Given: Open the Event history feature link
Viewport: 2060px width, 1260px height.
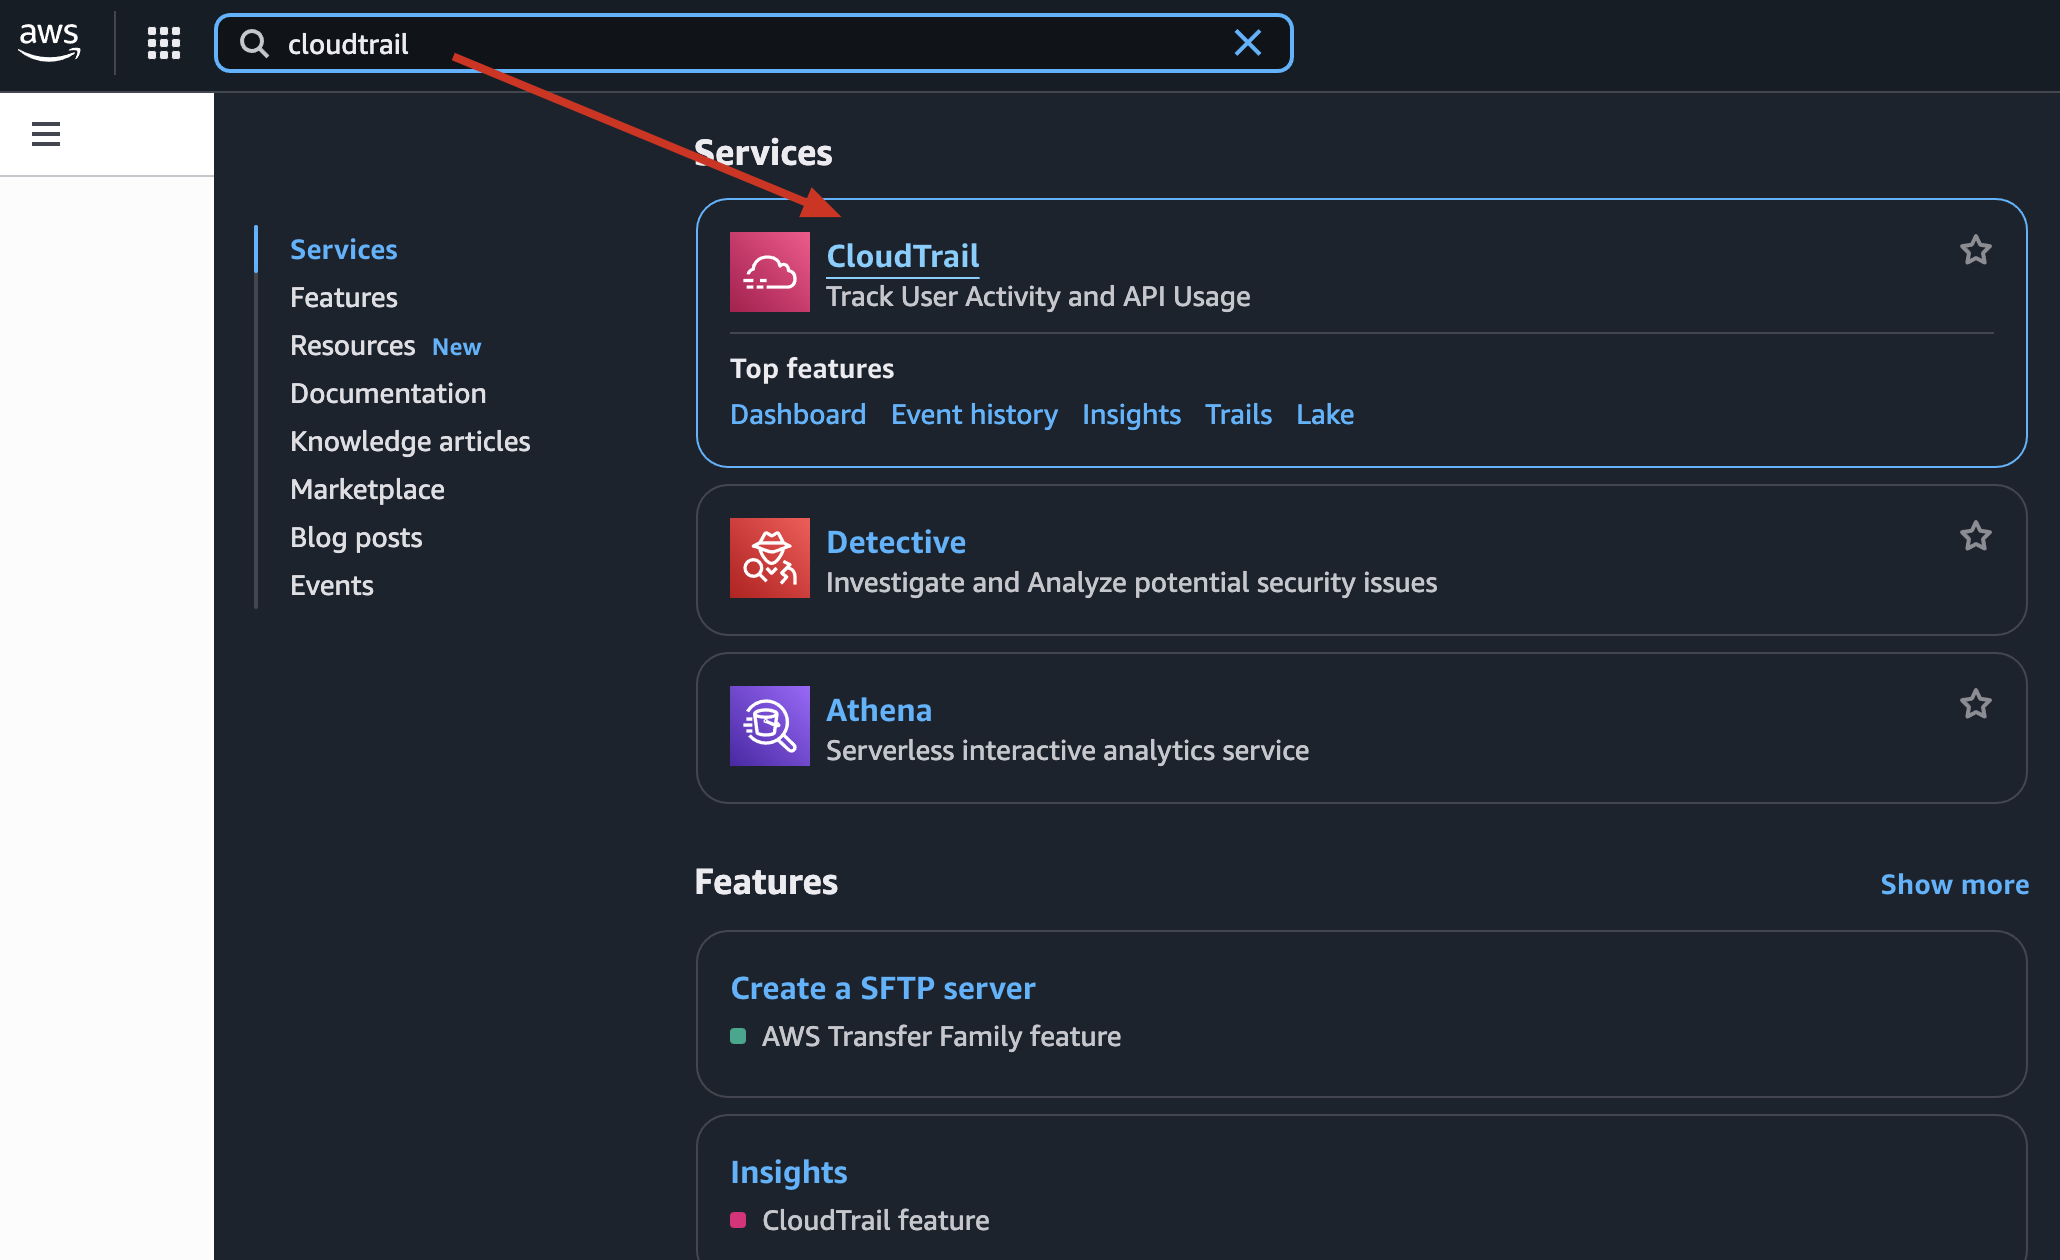Looking at the screenshot, I should 974,414.
